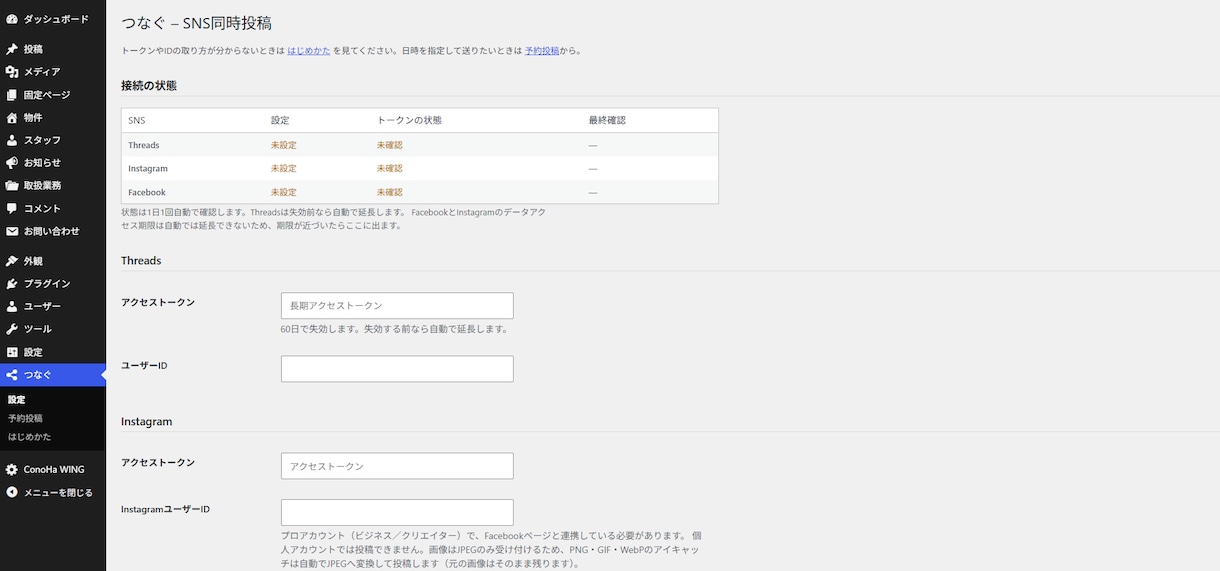
Task: Open the 予約投稿 submenu item
Action: pyautogui.click(x=25, y=418)
